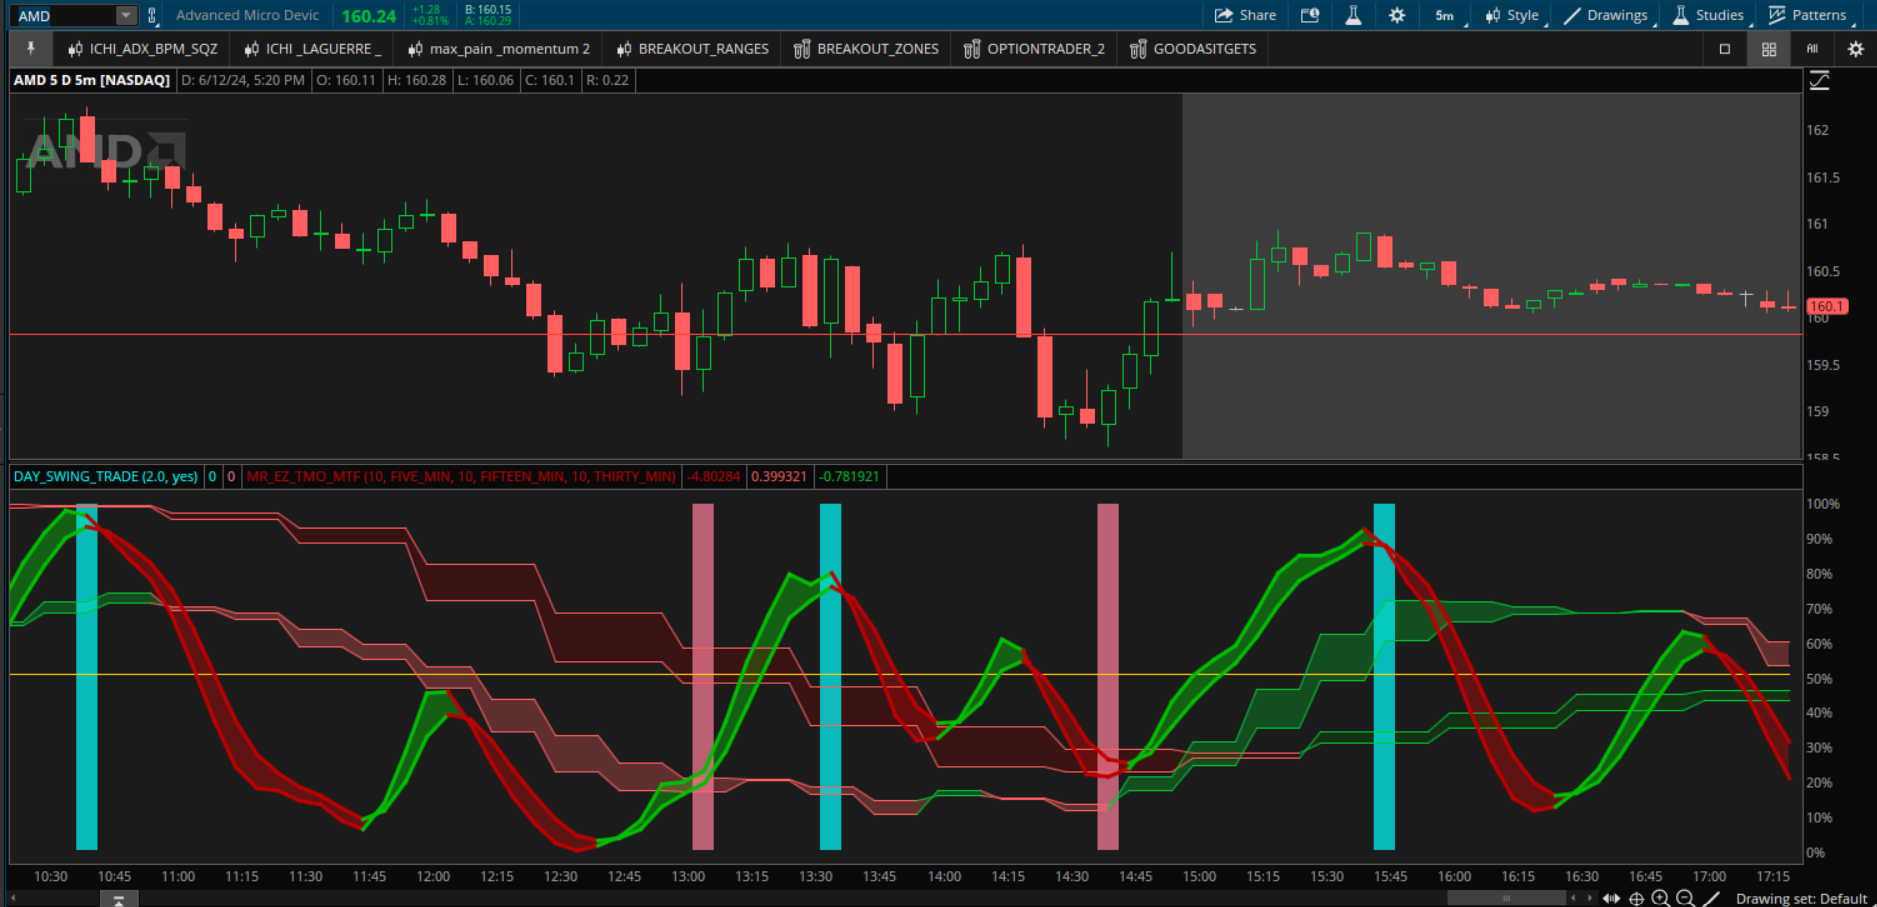
Task: Toggle the pin icon on style bar
Action: [31, 48]
